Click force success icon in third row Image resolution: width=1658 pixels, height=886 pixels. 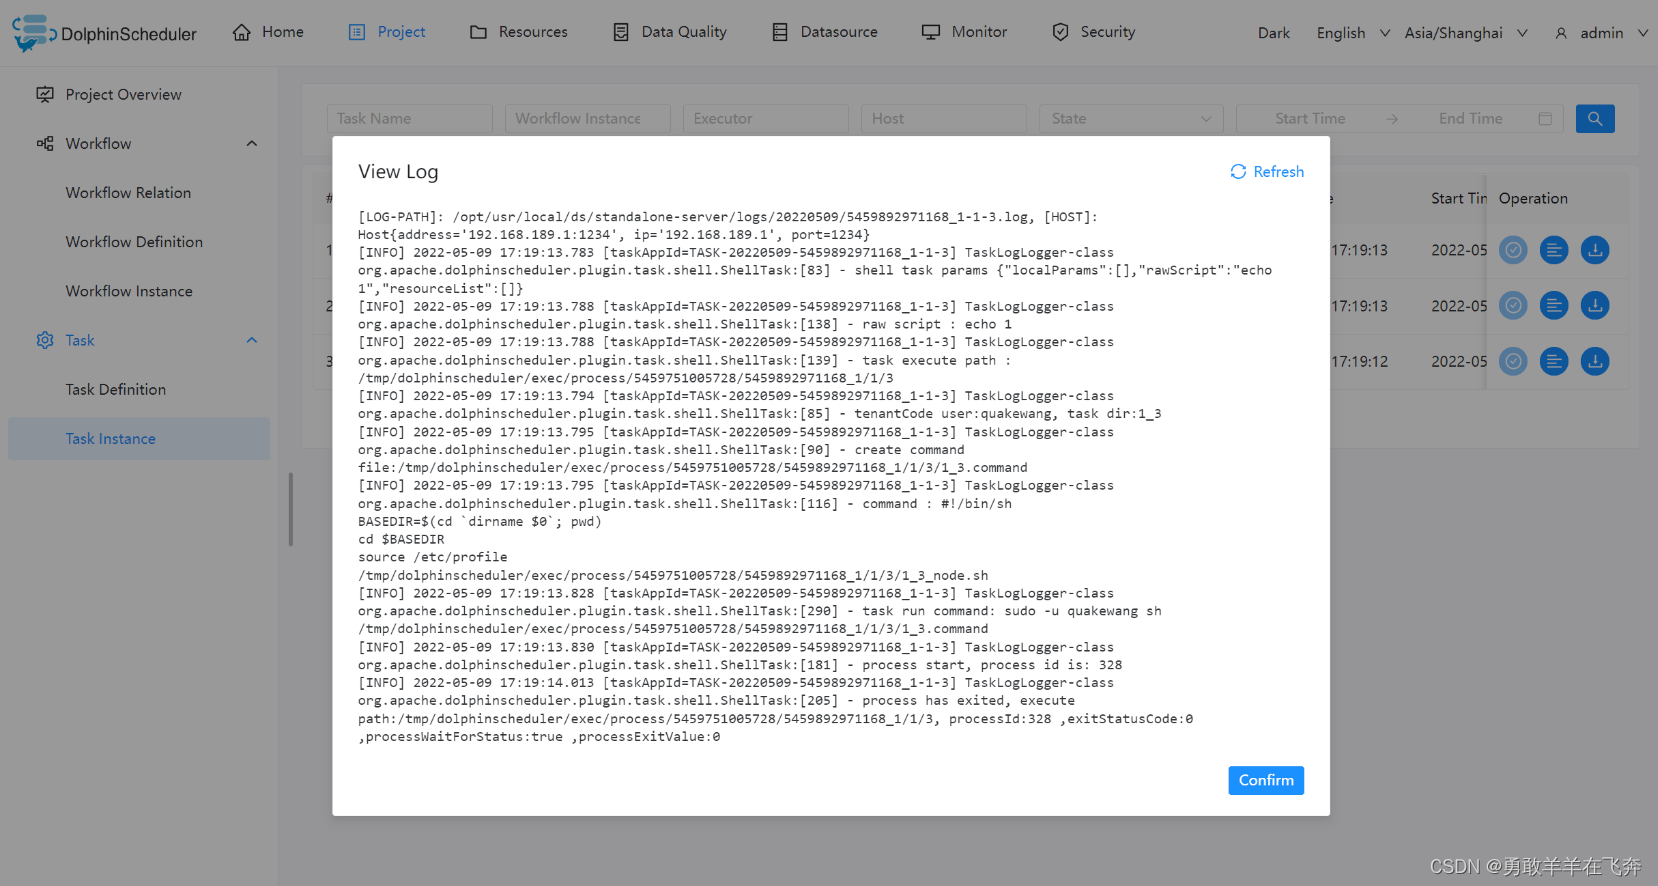[x=1513, y=361]
